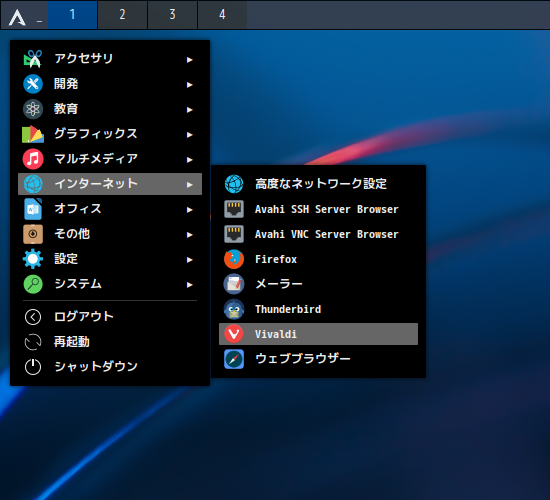
Task: Open Avahi VNC Server Browser entry
Action: (318, 234)
